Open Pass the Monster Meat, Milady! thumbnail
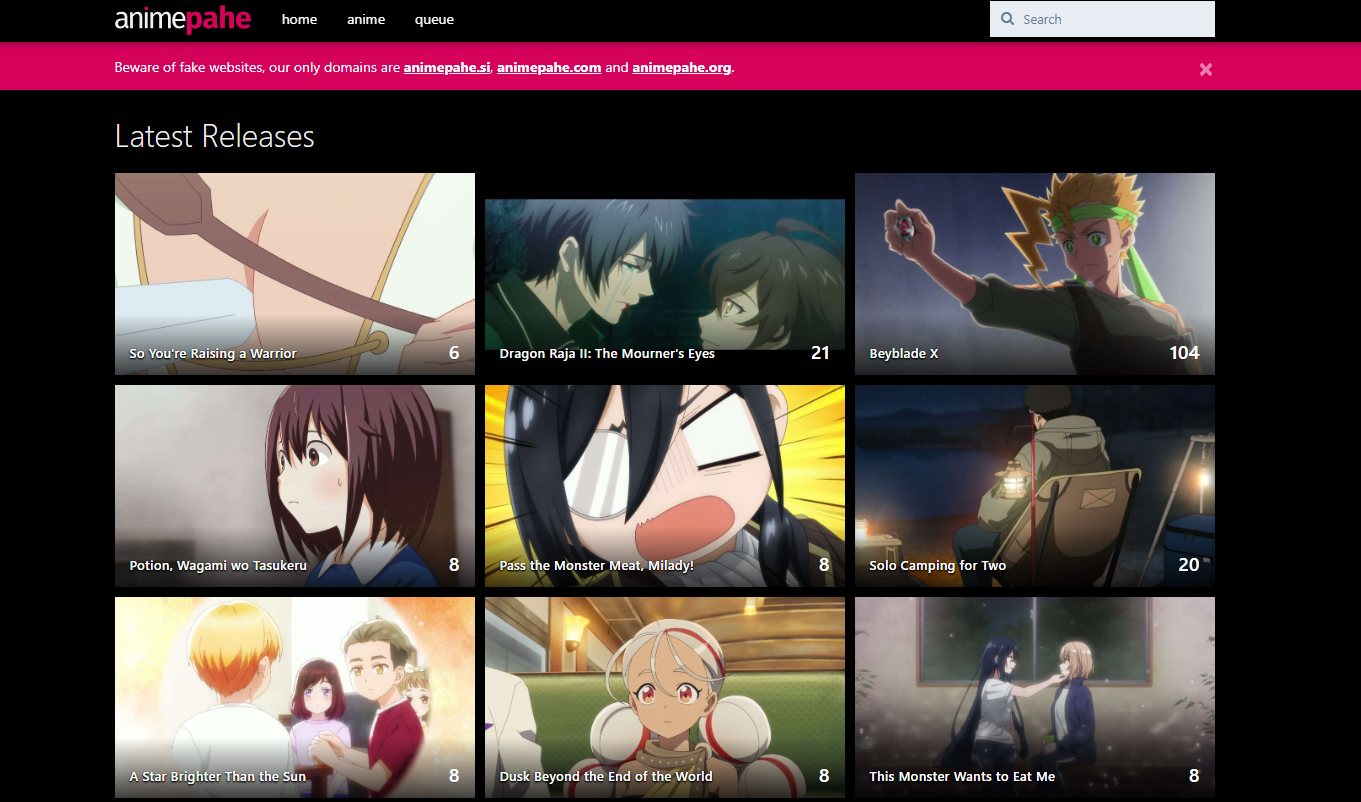 (x=665, y=486)
